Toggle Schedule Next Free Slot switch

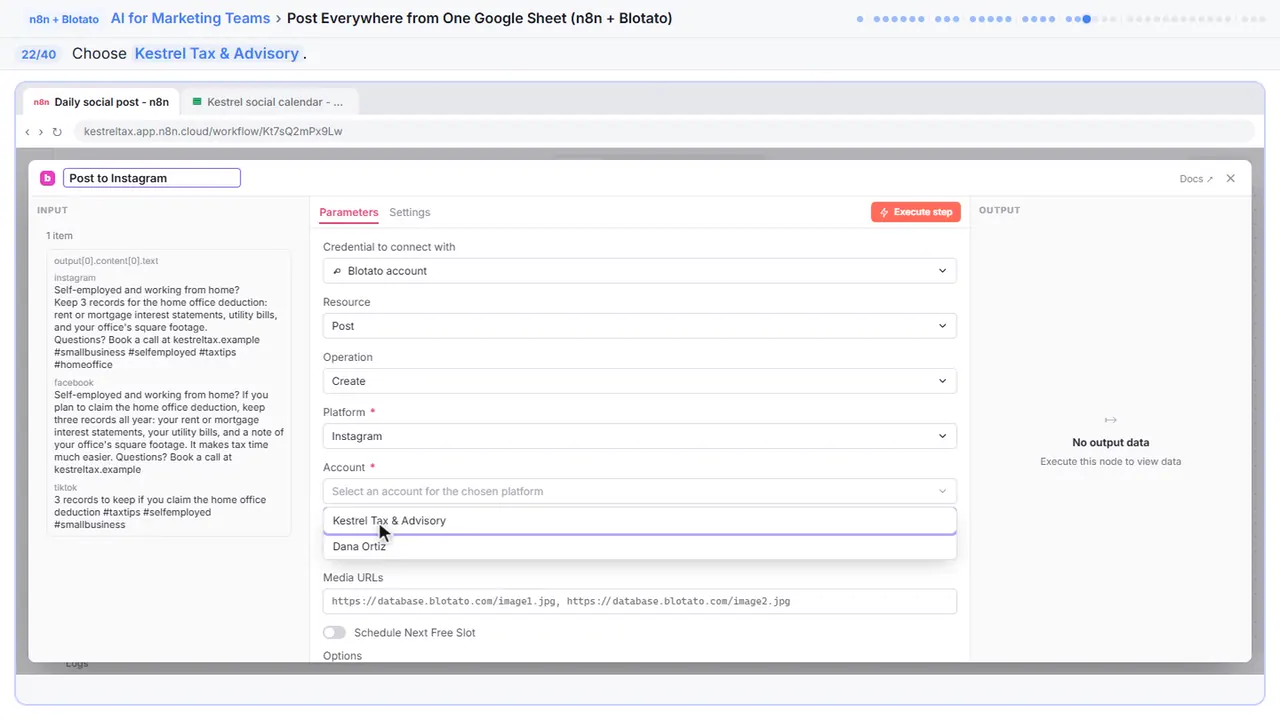pos(334,633)
